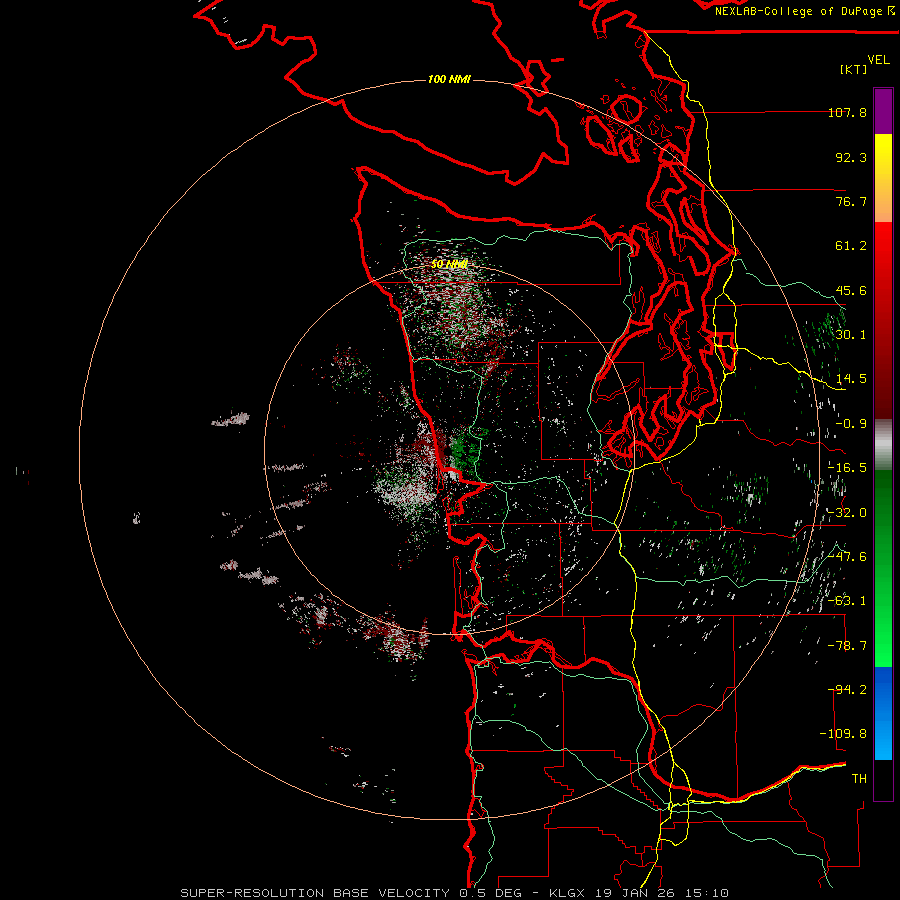The width and height of the screenshot is (900, 900).
Task: Select the -16.5 legend value
Action: (847, 468)
